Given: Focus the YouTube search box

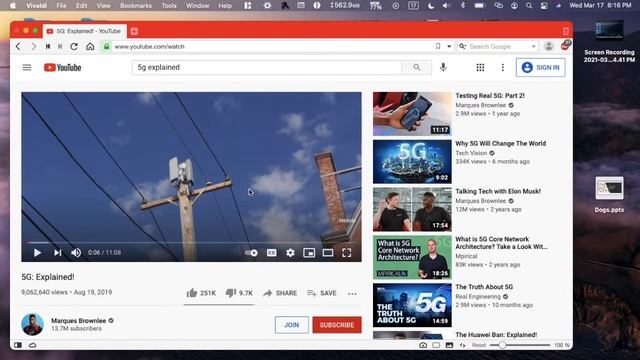Looking at the screenshot, I should coord(267,67).
